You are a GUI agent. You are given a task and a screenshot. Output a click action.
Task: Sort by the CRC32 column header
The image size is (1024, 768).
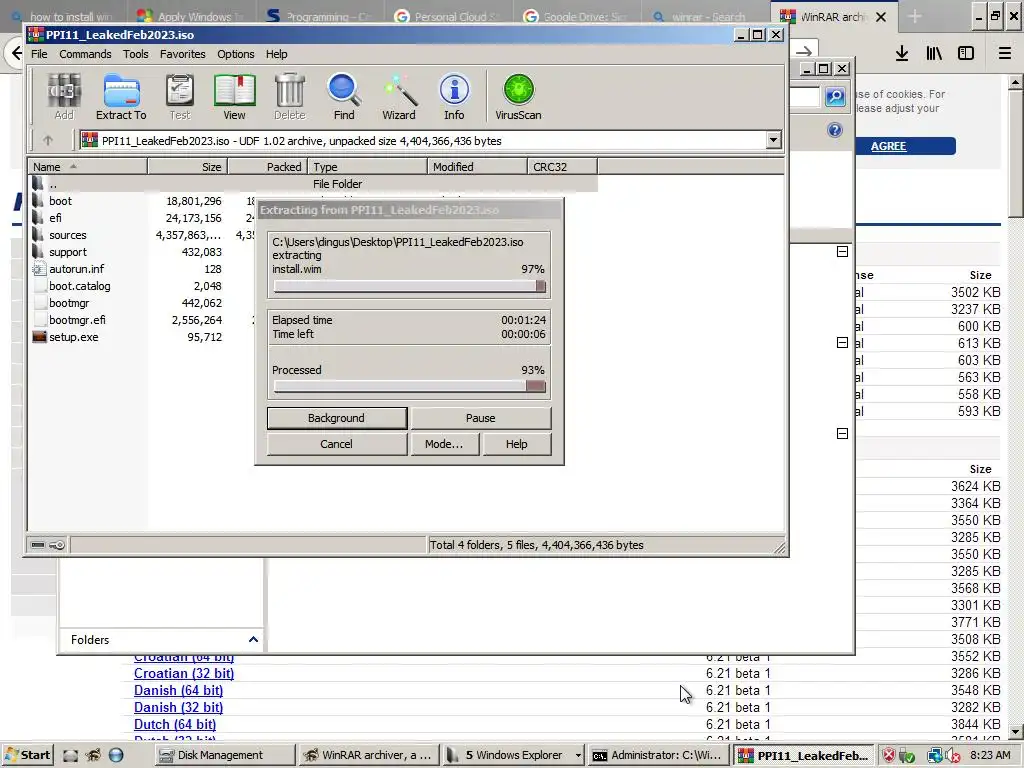click(x=562, y=167)
